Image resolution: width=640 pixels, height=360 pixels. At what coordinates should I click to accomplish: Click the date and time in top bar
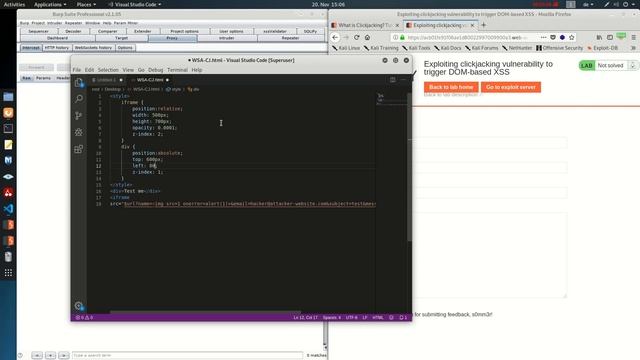pyautogui.click(x=328, y=4)
